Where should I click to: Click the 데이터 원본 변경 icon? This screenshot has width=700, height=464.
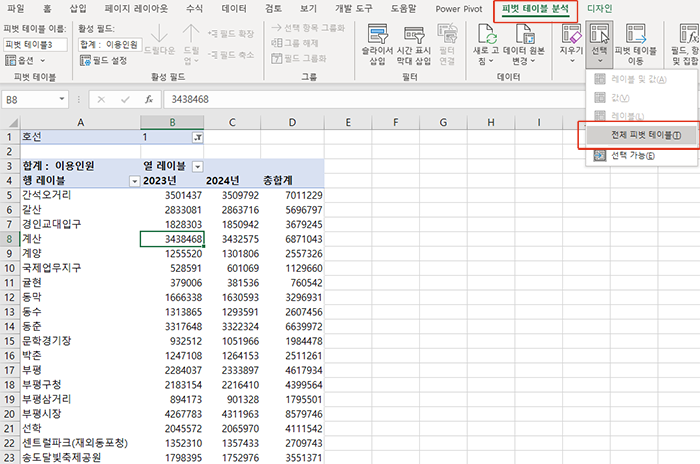coord(524,34)
